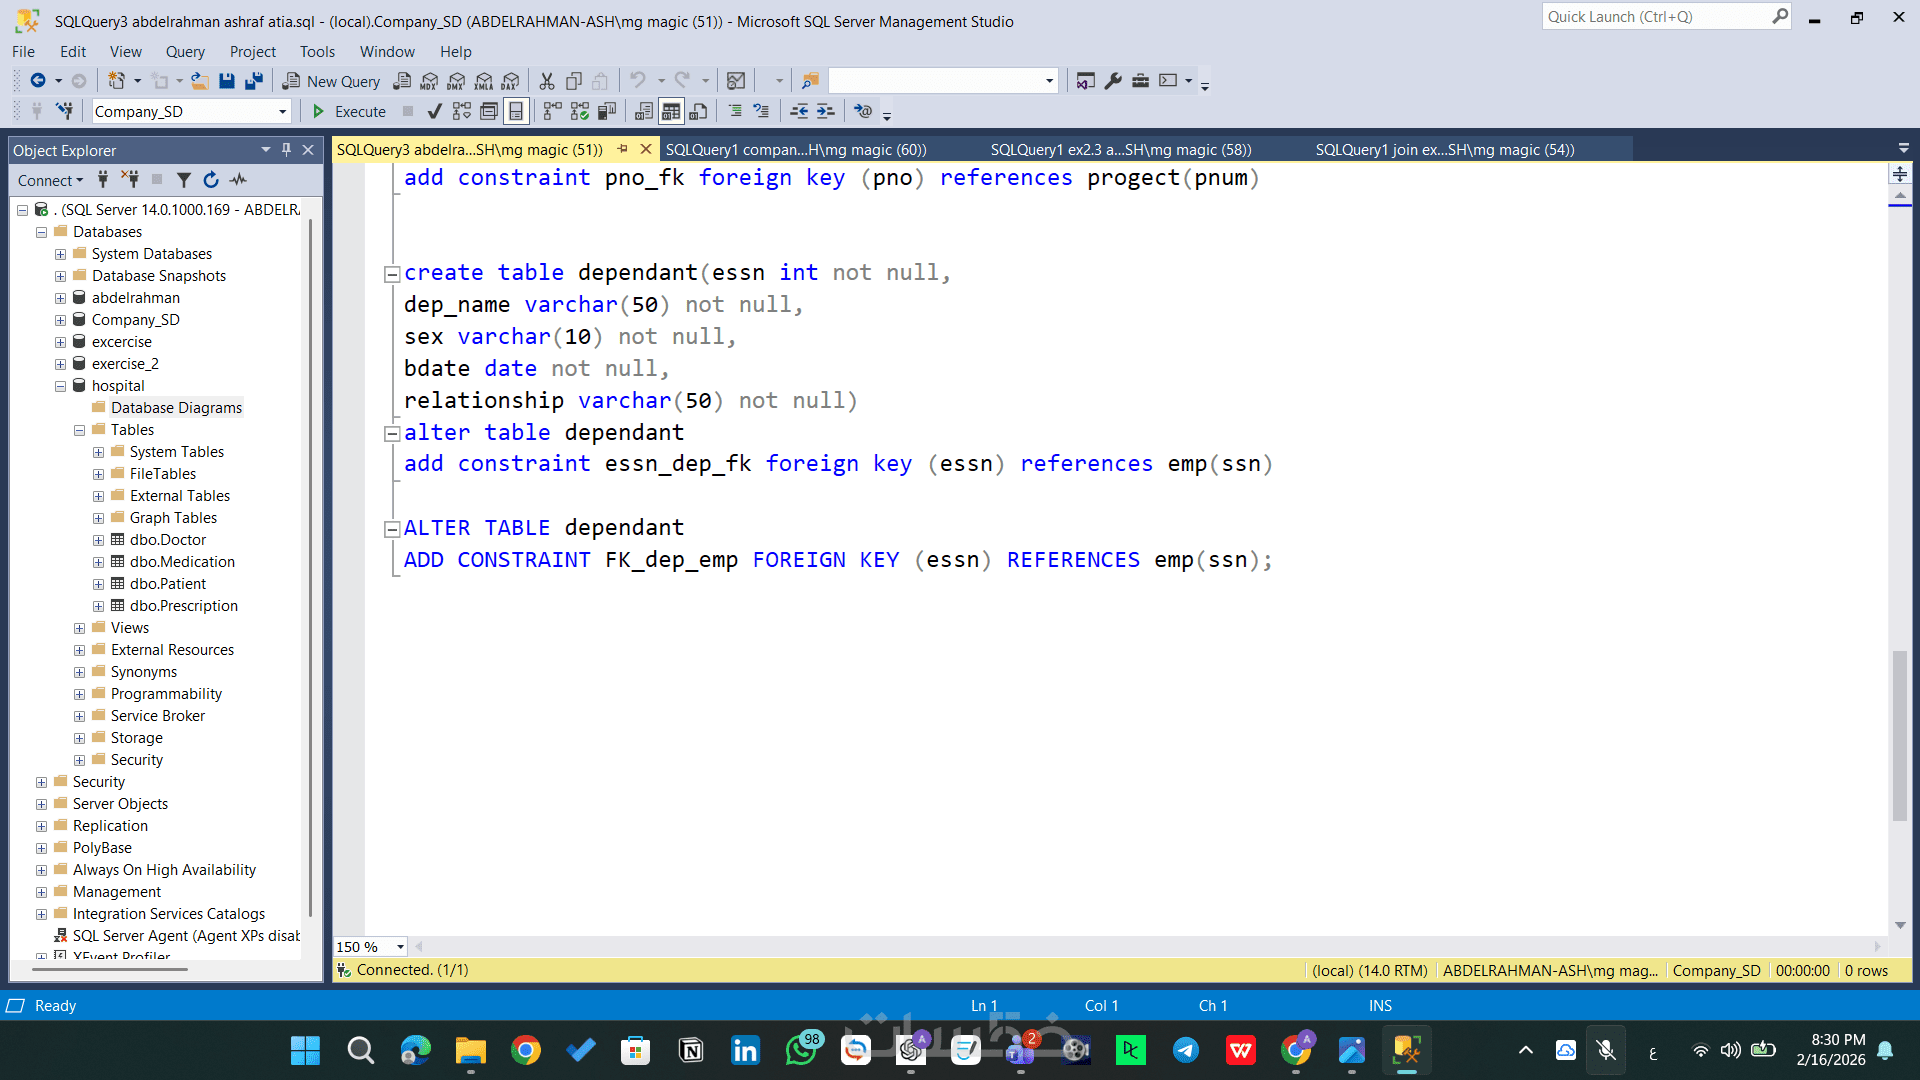Screen dimensions: 1920x1080
Task: Click the Execute button
Action: pos(349,111)
